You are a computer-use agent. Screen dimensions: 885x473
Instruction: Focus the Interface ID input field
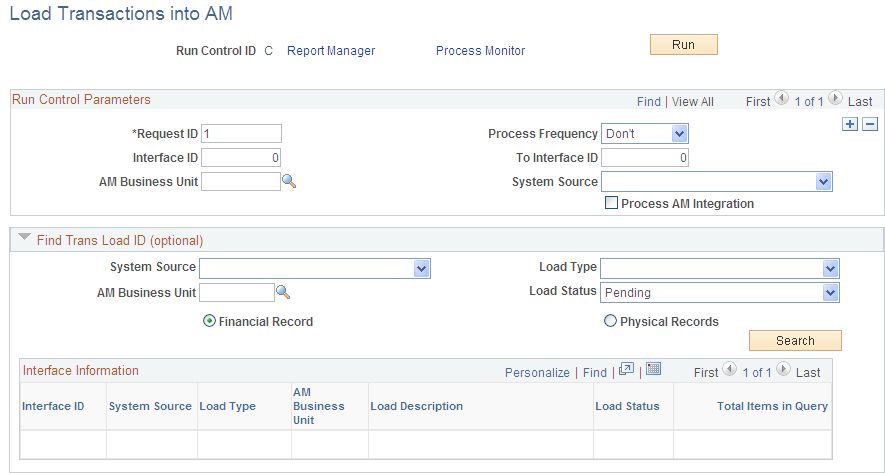coord(241,157)
